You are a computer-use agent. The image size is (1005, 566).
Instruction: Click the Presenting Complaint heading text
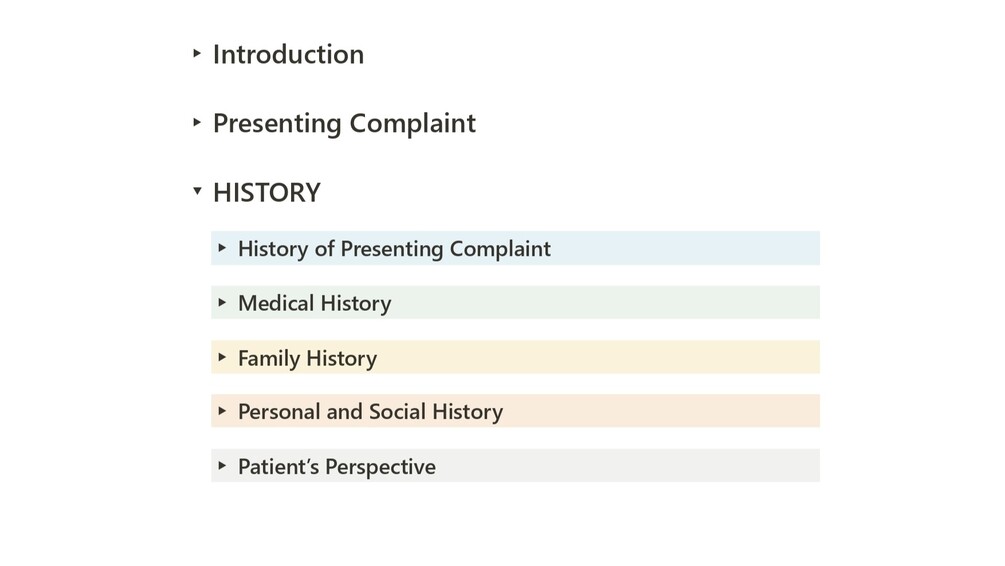click(344, 123)
